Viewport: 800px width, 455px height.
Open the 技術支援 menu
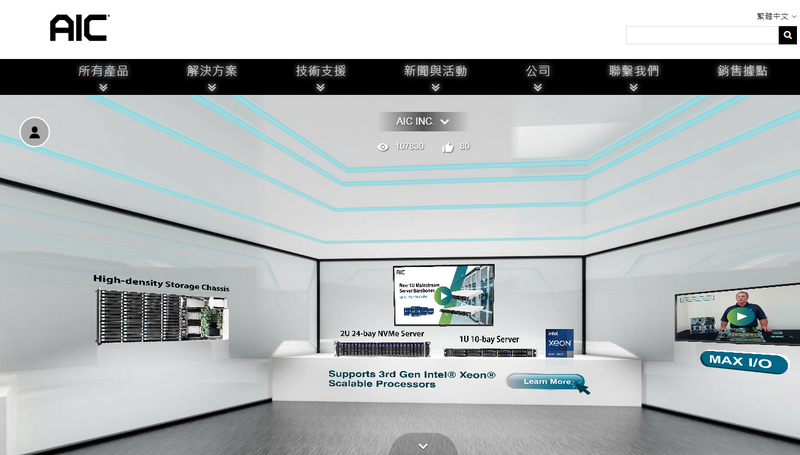[320, 71]
